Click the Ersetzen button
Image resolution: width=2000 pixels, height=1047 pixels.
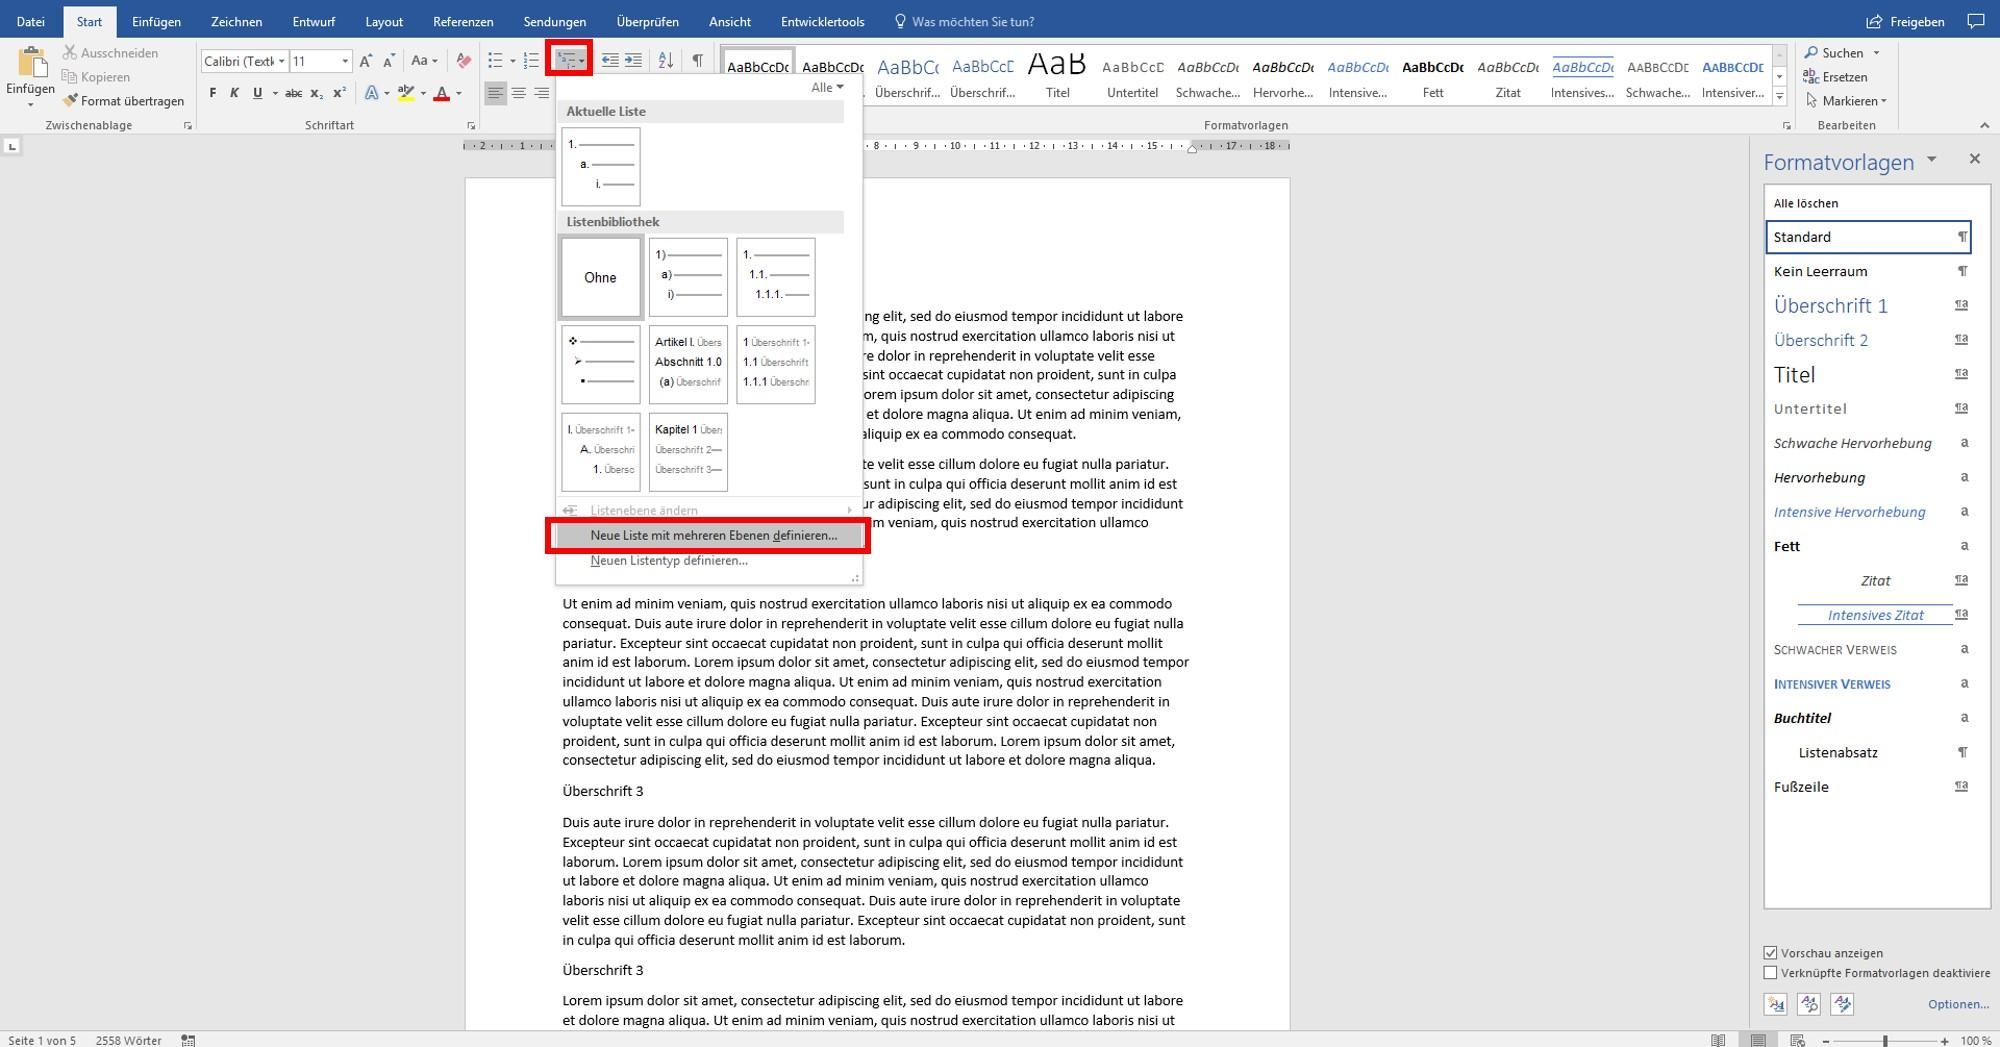pyautogui.click(x=1836, y=77)
